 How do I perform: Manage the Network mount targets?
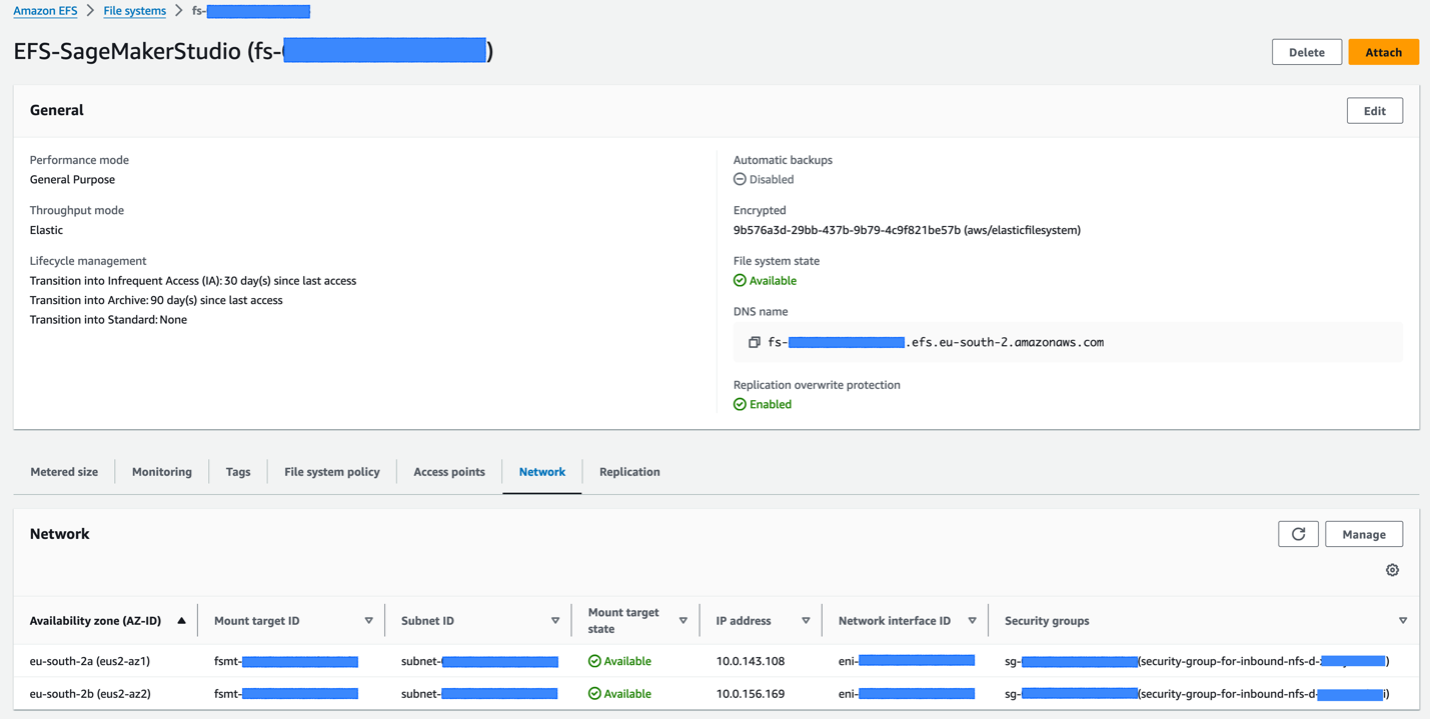(1364, 534)
